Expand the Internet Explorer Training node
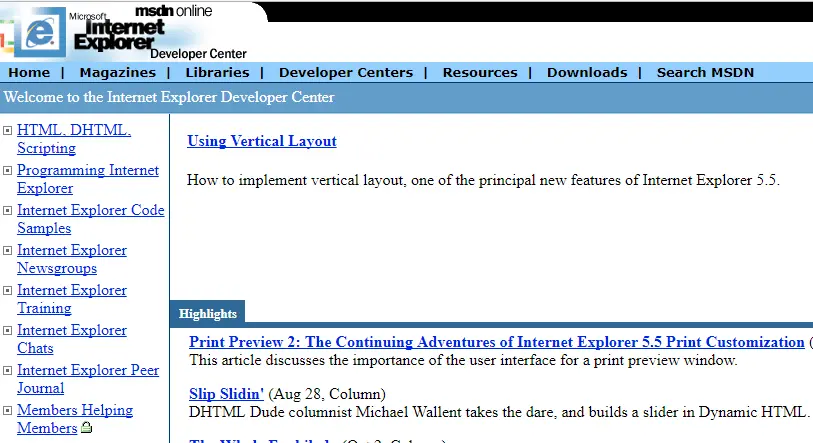813x443 pixels. pyautogui.click(x=8, y=290)
